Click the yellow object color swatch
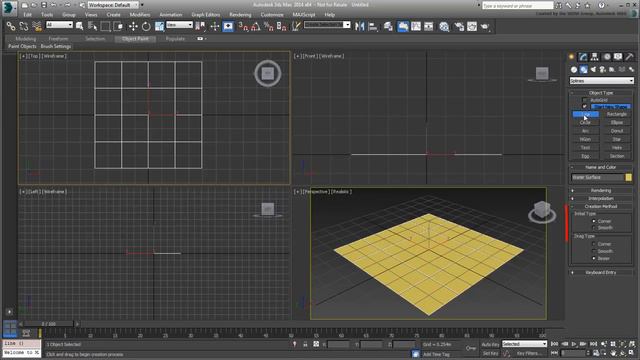This screenshot has width=640, height=360. (629, 178)
